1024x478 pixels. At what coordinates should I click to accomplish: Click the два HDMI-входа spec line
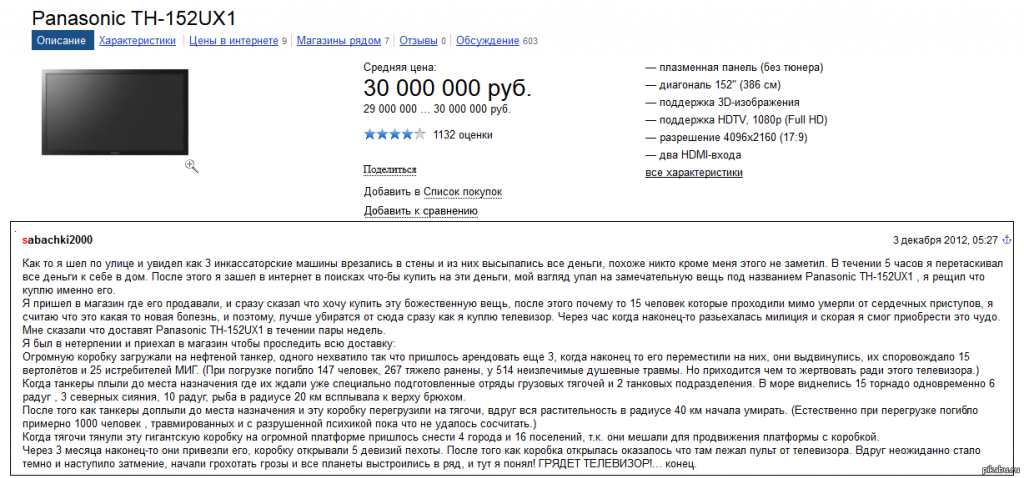coord(693,155)
